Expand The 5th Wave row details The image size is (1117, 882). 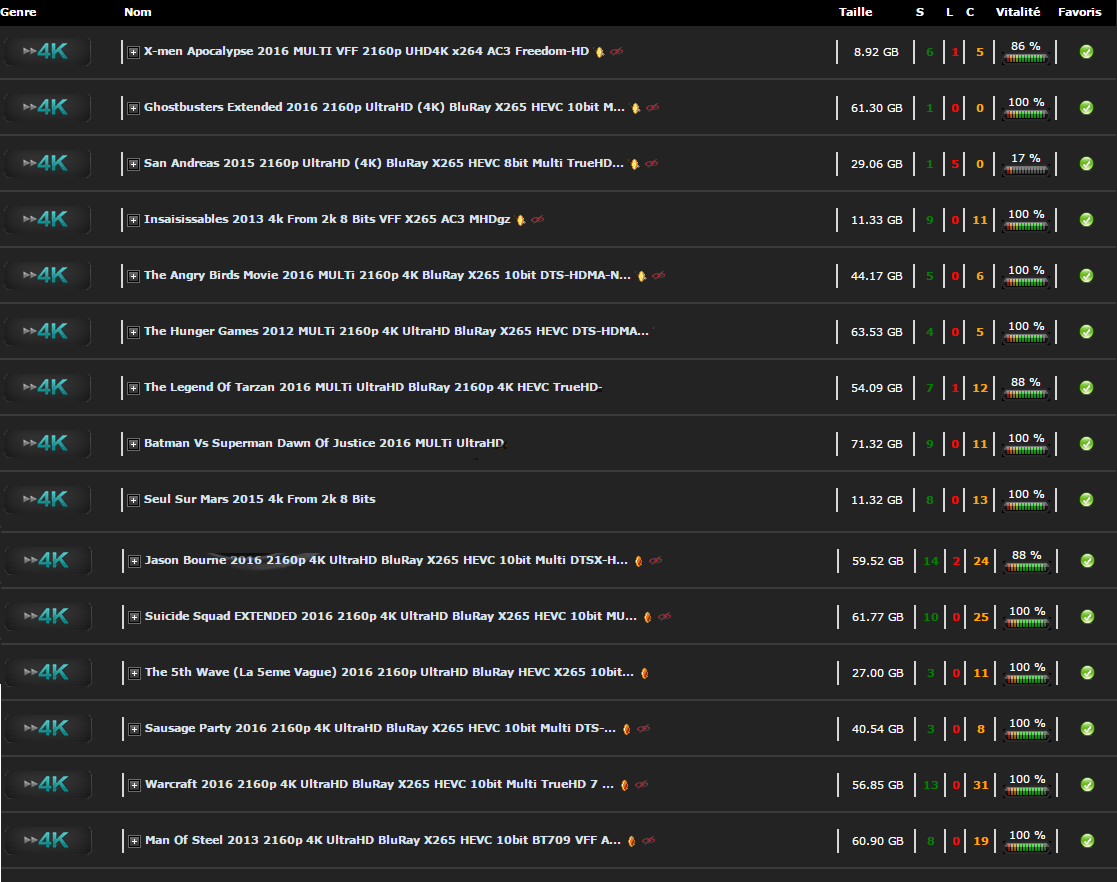tap(134, 673)
